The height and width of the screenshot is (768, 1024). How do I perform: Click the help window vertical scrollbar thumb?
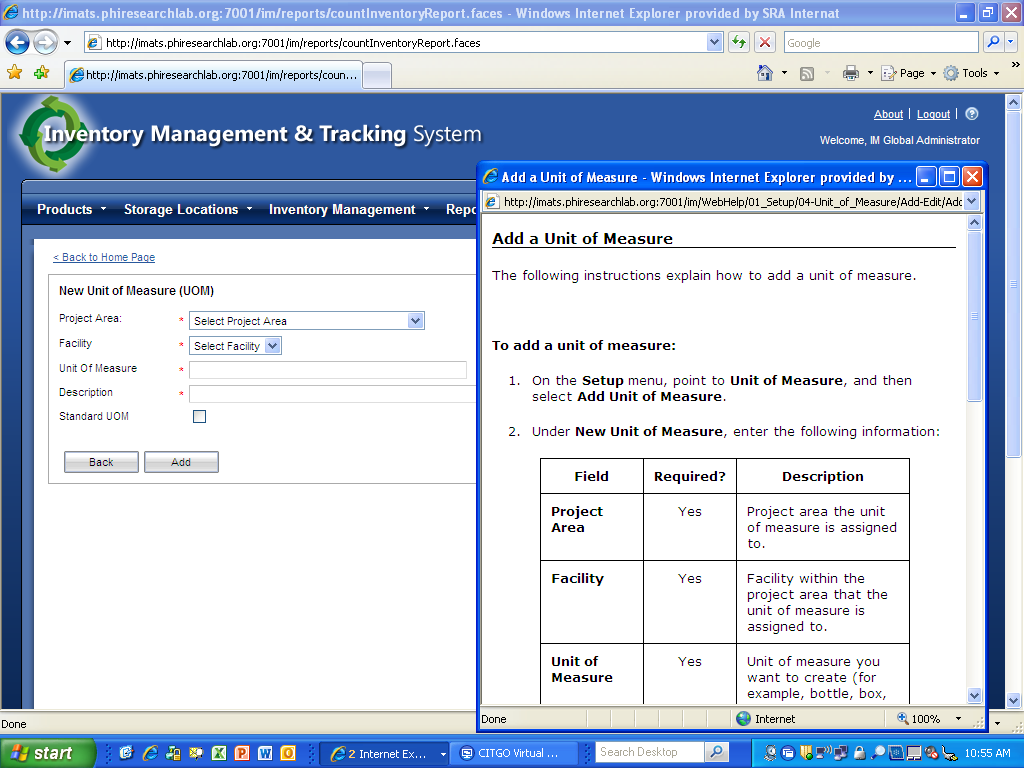974,316
